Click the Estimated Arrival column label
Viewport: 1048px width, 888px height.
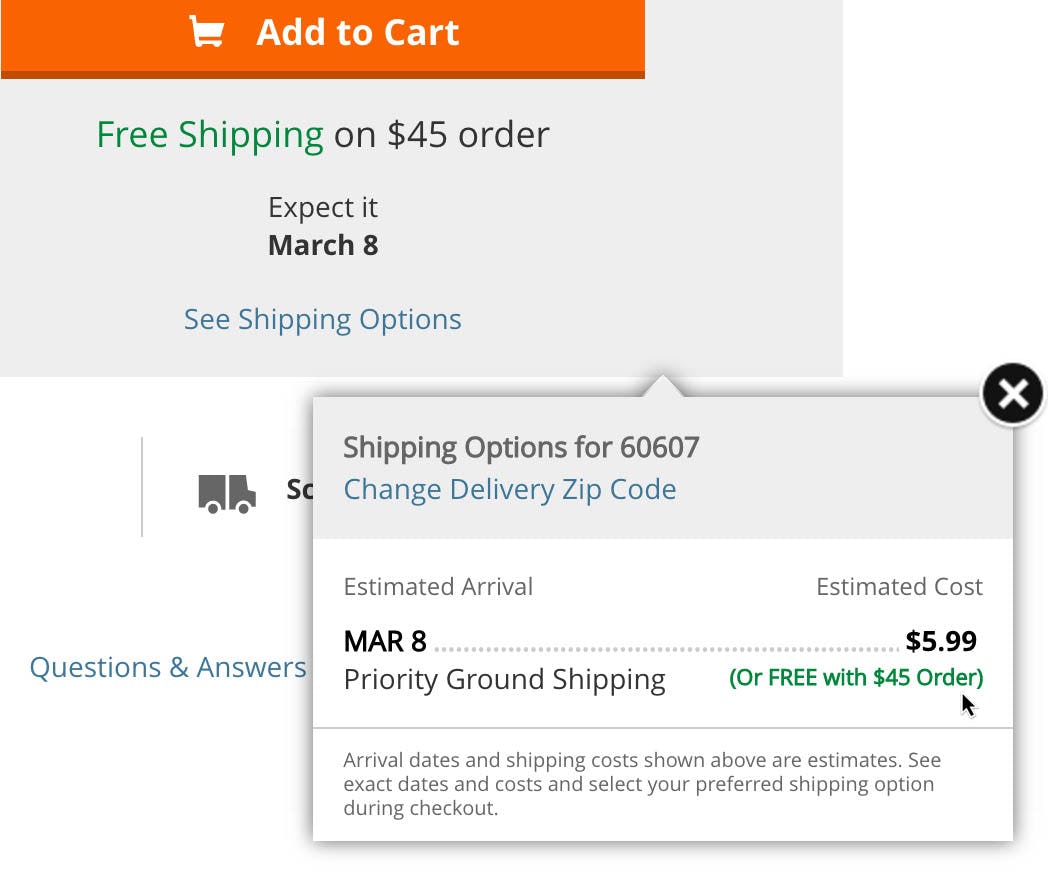(x=438, y=587)
